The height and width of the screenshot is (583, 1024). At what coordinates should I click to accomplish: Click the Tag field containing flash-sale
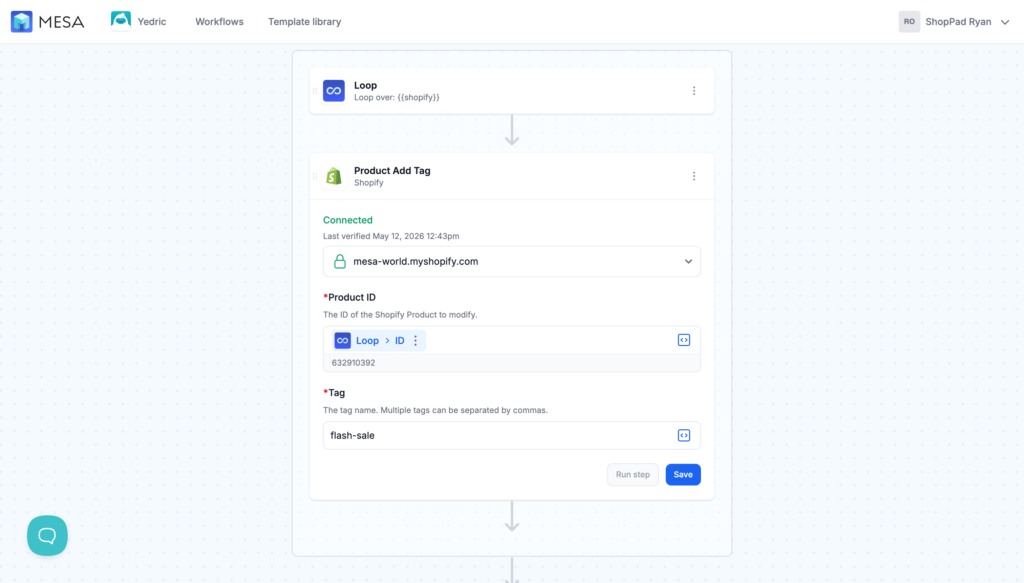click(511, 435)
